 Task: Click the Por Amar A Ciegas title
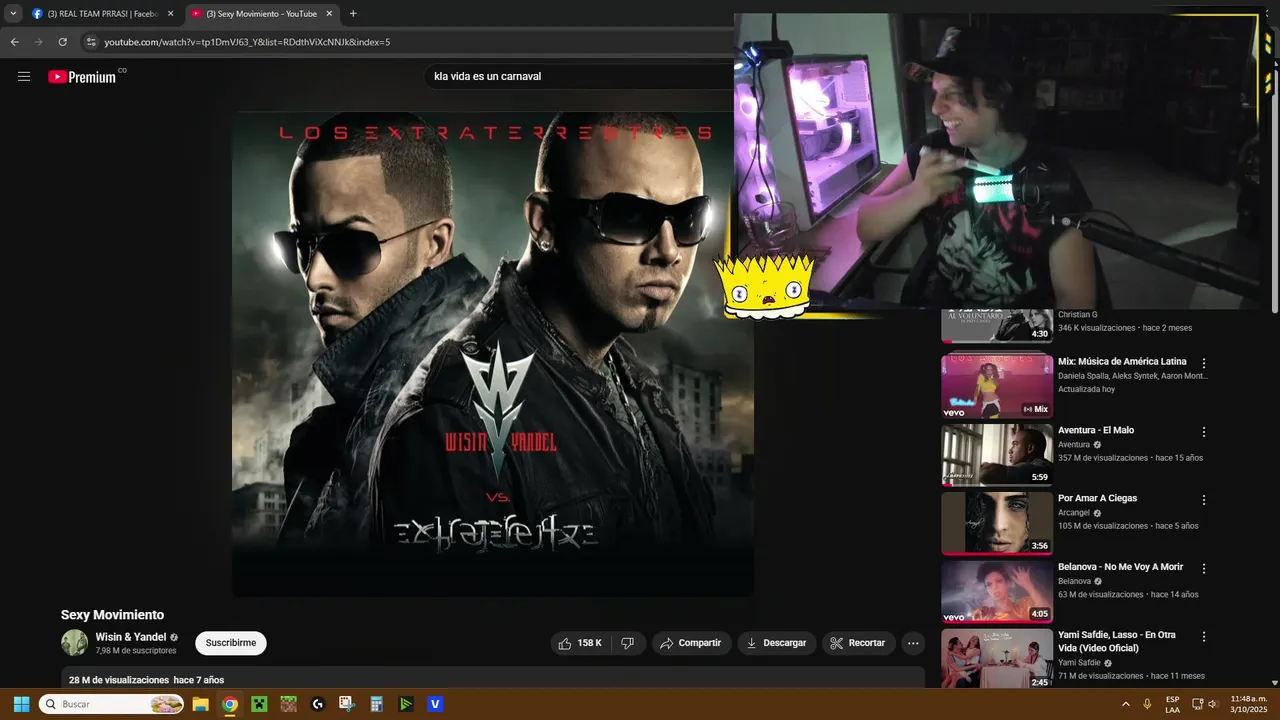pyautogui.click(x=1097, y=498)
